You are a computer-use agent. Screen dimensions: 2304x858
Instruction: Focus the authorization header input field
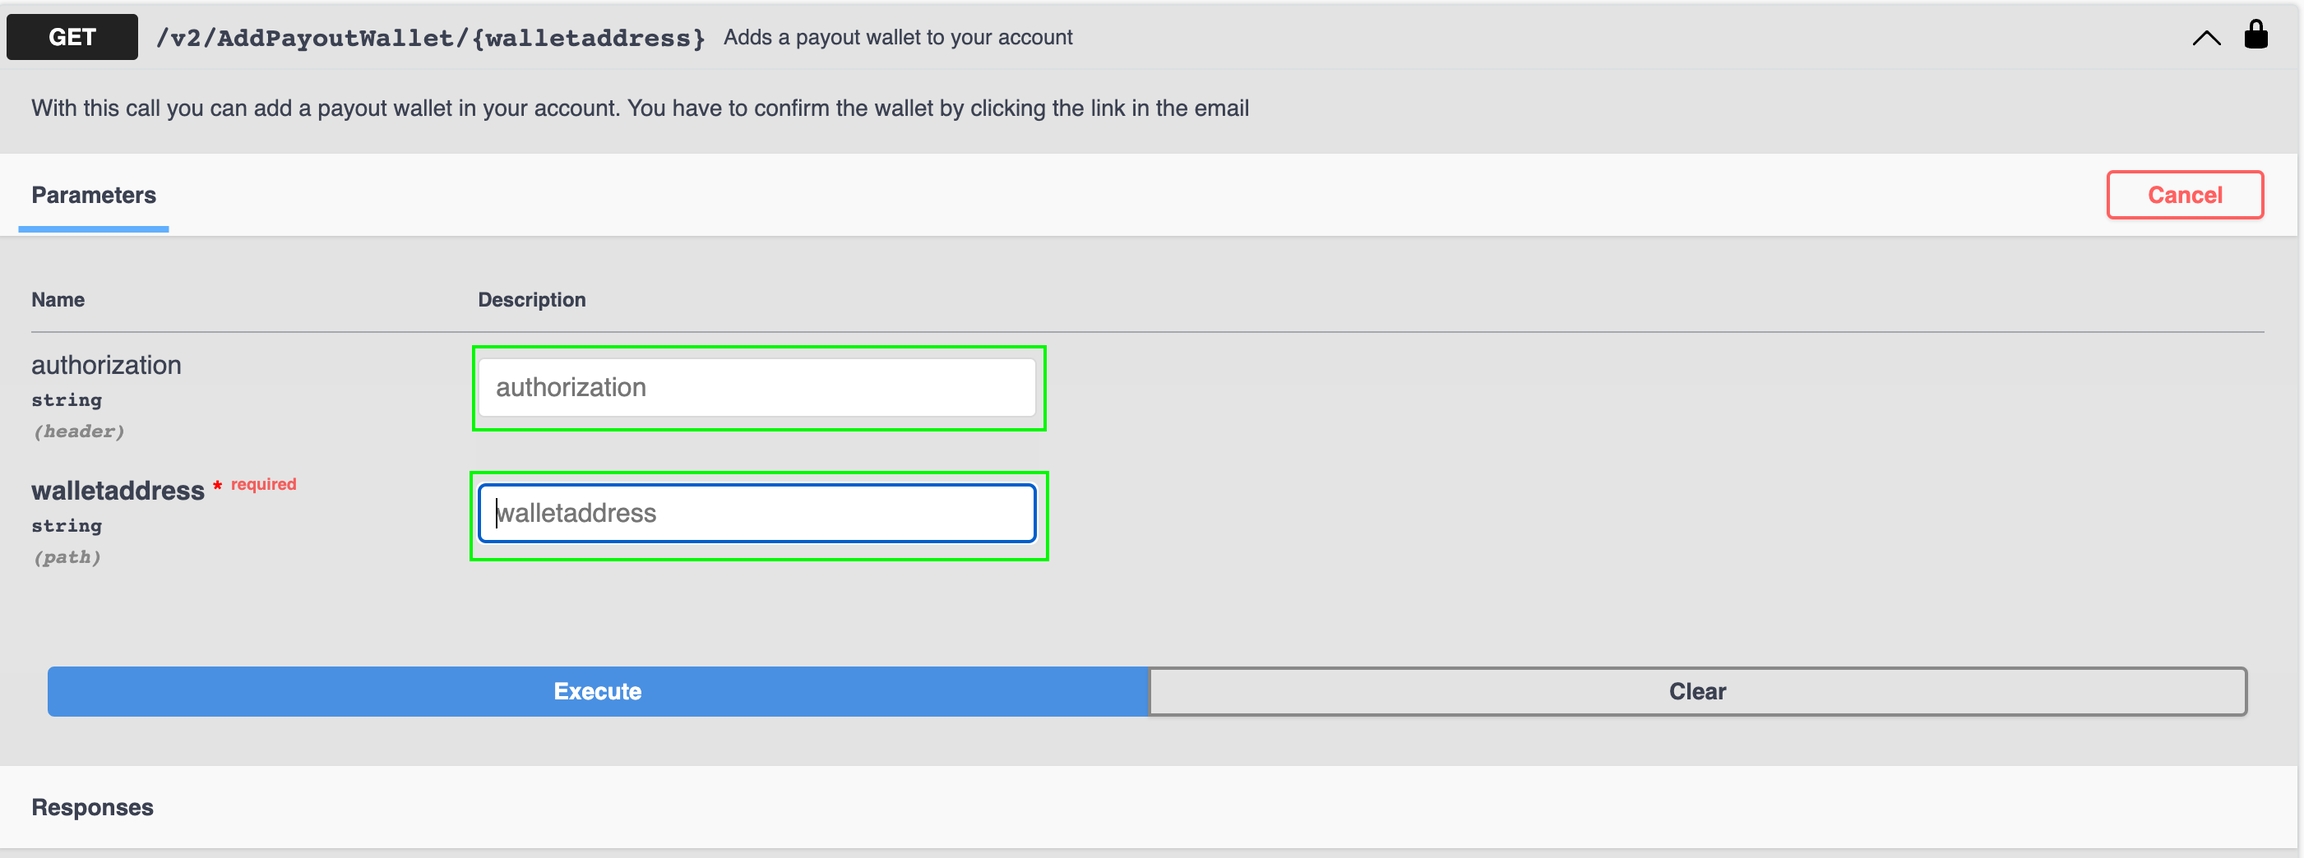757,388
